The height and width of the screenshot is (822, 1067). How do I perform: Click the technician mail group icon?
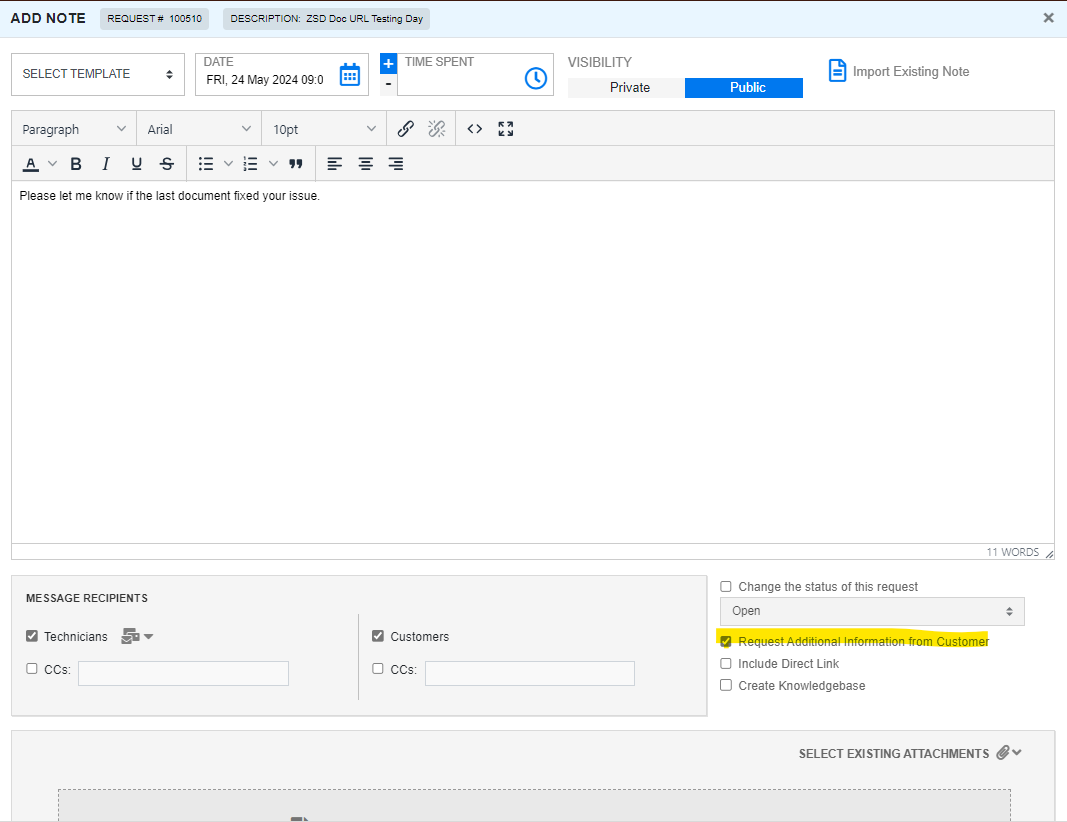130,636
